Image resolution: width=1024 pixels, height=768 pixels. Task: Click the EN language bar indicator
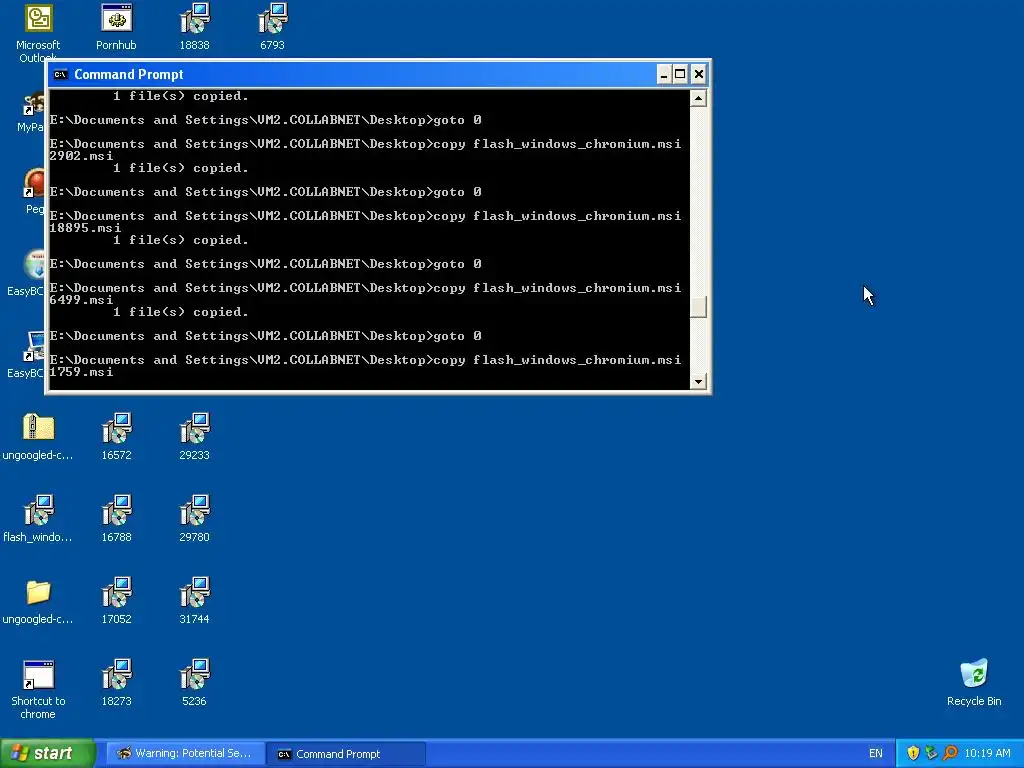point(876,754)
